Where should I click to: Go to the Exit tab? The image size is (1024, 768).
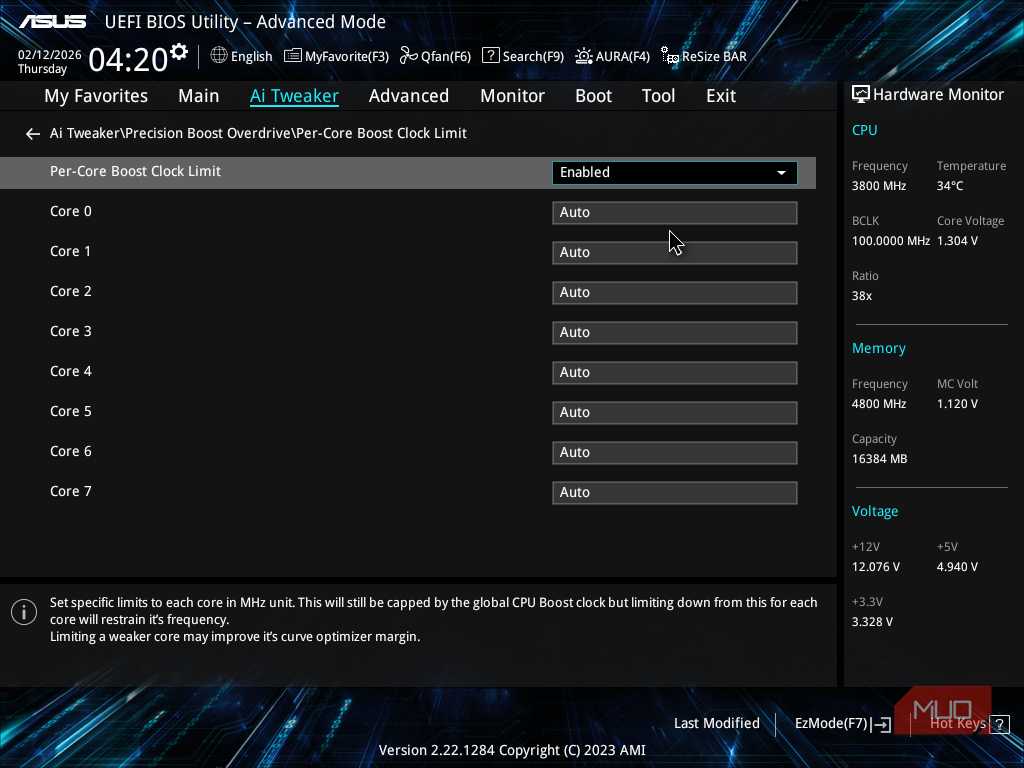pyautogui.click(x=721, y=96)
